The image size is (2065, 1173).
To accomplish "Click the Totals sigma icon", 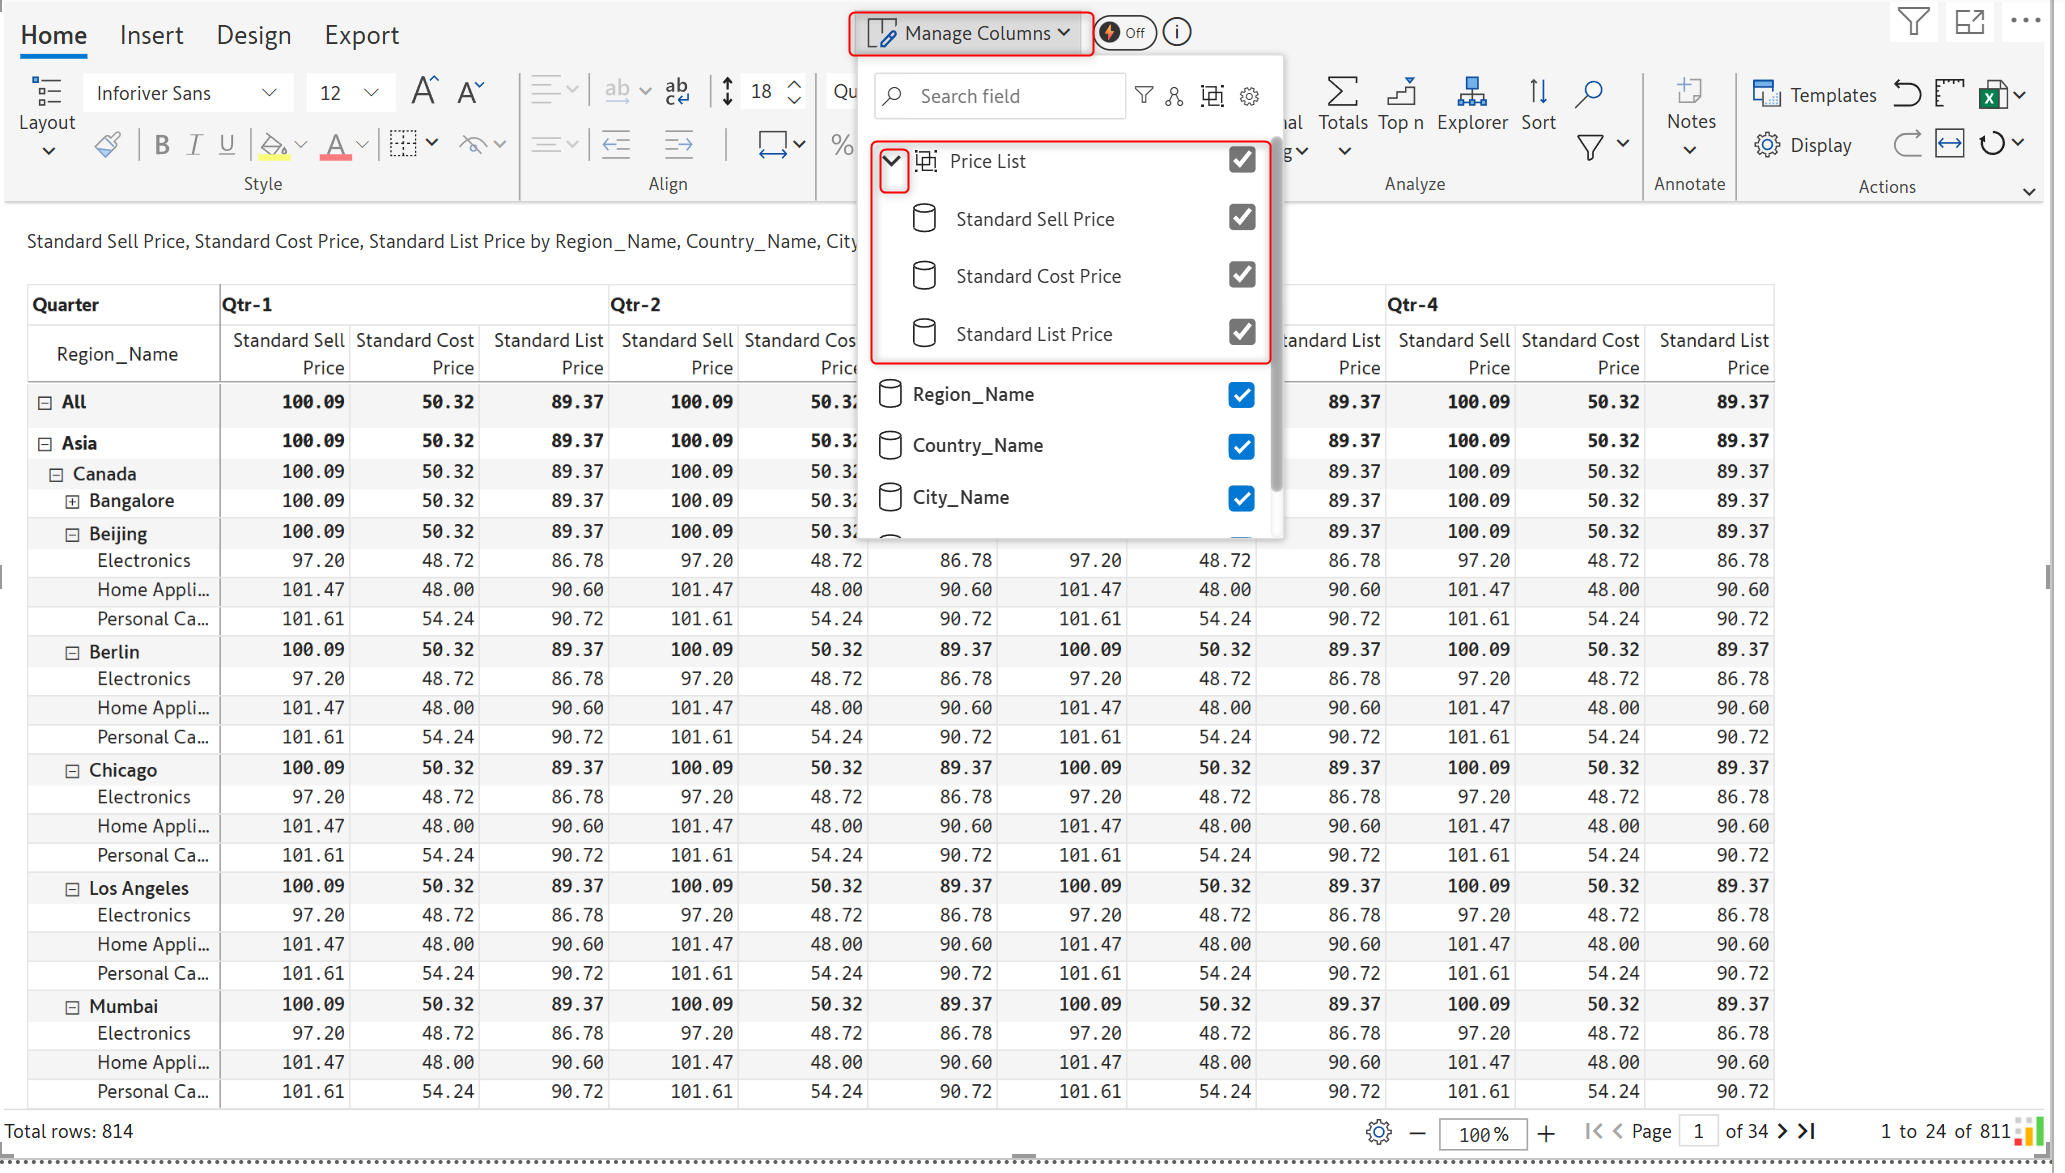I will tap(1342, 94).
